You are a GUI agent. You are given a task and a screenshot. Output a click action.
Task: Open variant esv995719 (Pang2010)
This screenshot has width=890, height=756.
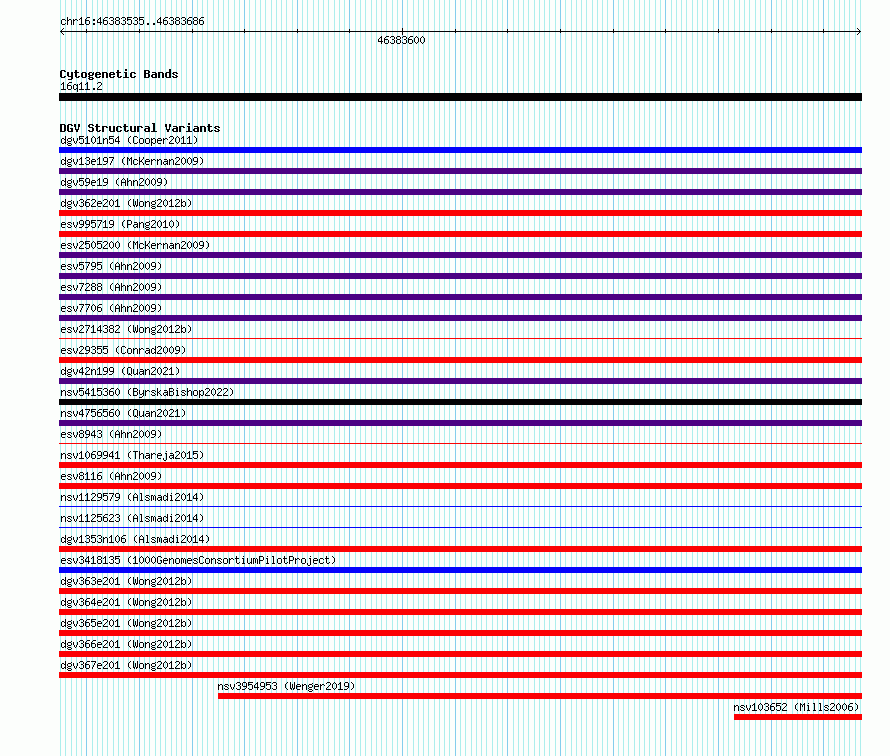click(120, 224)
